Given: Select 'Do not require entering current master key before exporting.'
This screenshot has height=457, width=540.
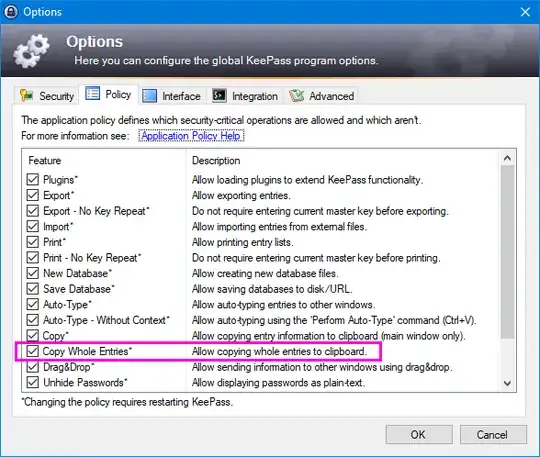Looking at the screenshot, I should point(320,211).
